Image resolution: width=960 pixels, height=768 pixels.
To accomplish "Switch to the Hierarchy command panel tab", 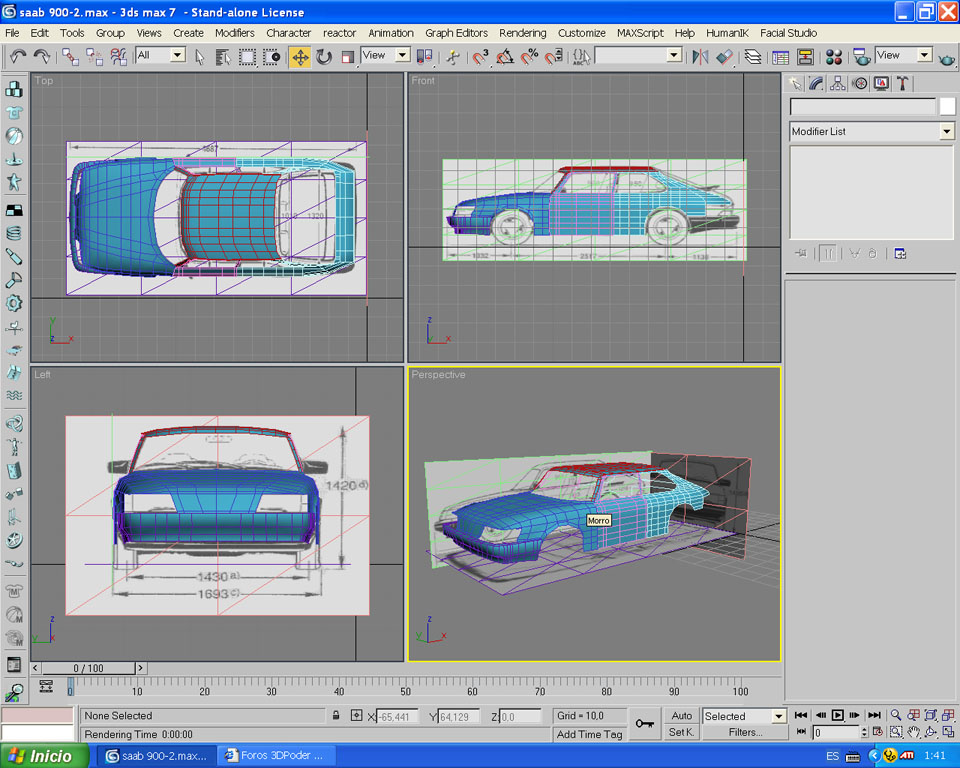I will pyautogui.click(x=838, y=83).
